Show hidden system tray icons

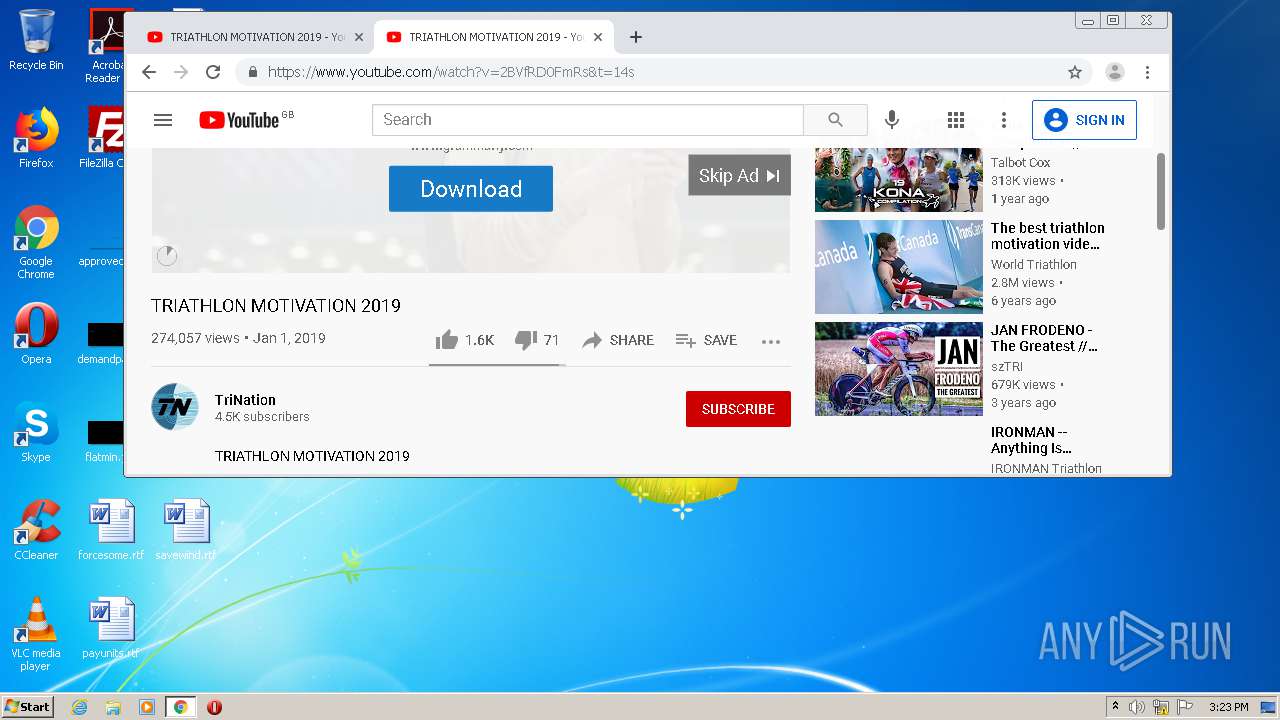point(1115,707)
